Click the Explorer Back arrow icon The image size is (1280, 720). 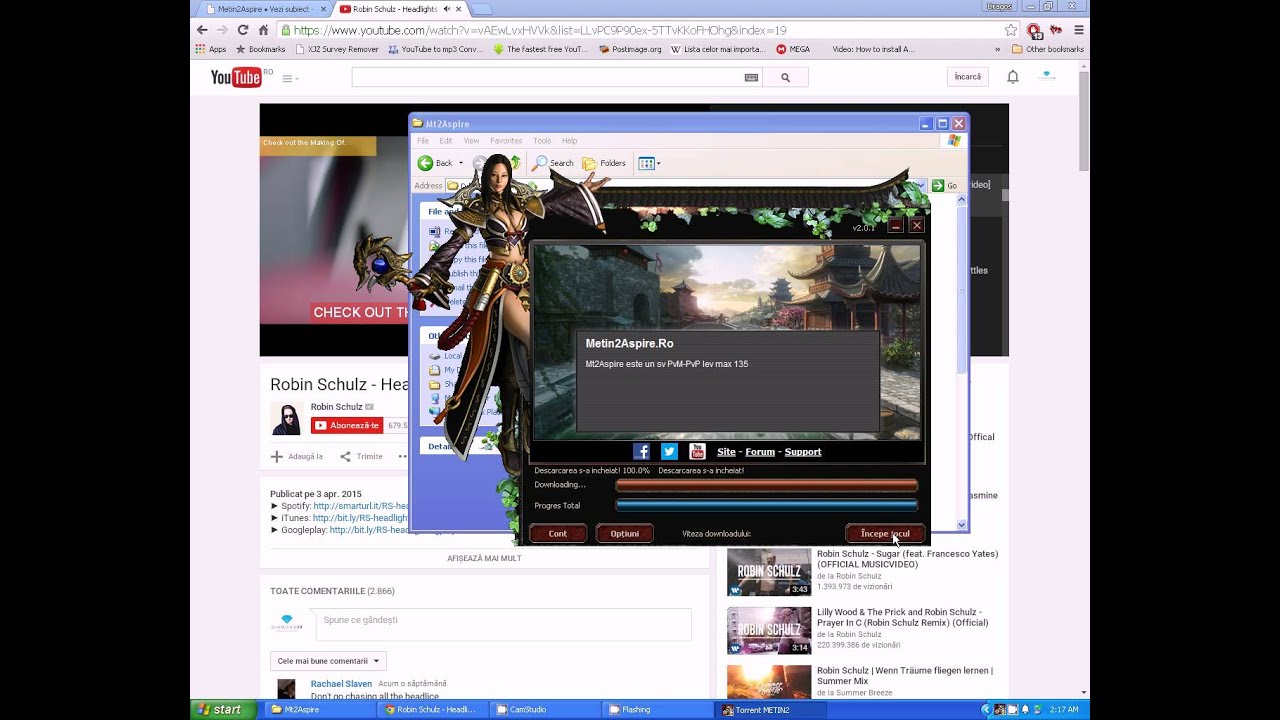pos(425,163)
